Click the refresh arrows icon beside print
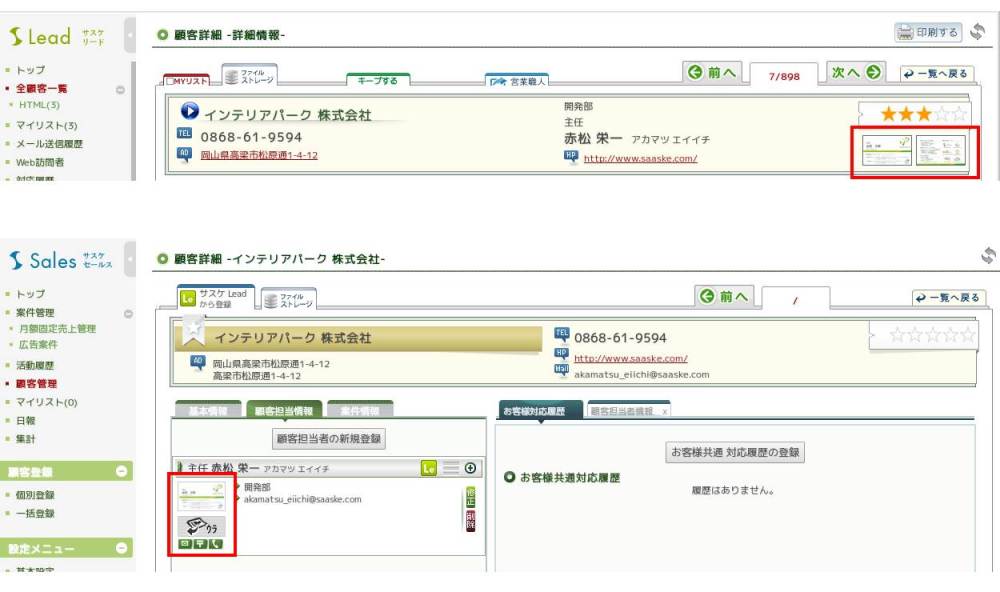The height and width of the screenshot is (592, 1000). [977, 32]
